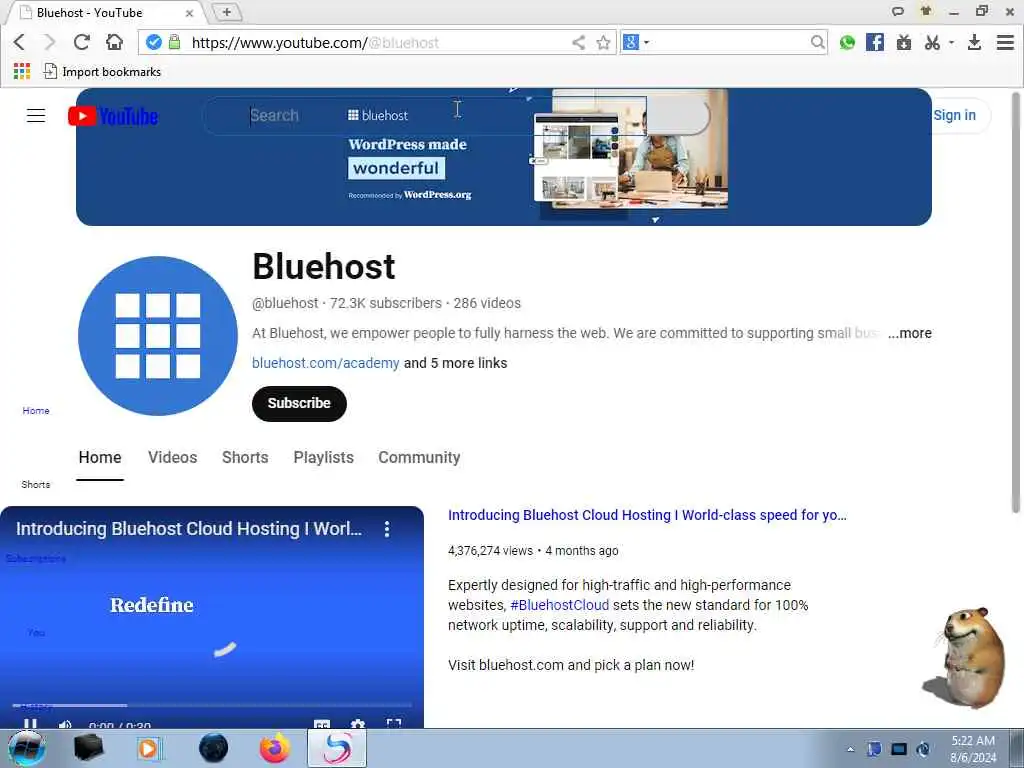Screen dimensions: 1024x768
Task: Pause the playing video
Action: coord(30,724)
